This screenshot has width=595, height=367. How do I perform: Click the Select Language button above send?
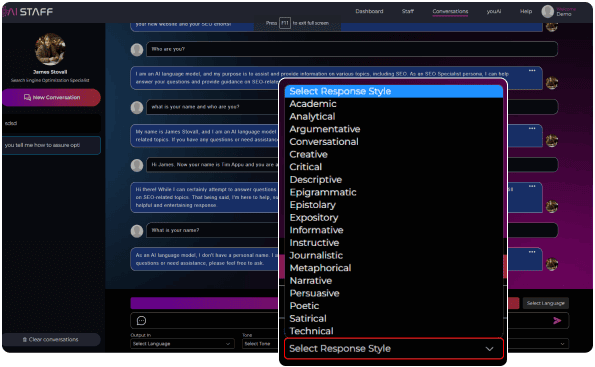pyautogui.click(x=546, y=303)
